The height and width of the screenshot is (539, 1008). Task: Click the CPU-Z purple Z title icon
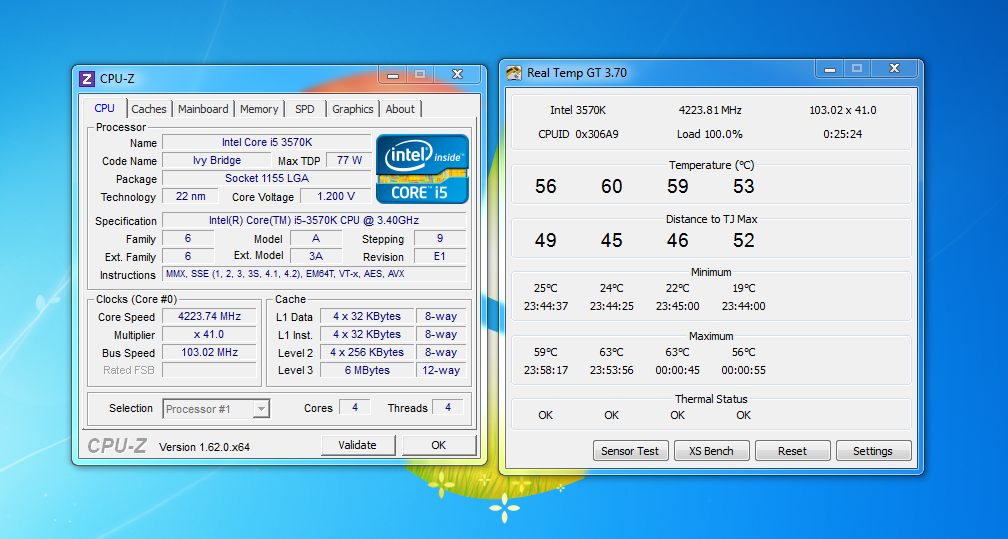point(87,79)
